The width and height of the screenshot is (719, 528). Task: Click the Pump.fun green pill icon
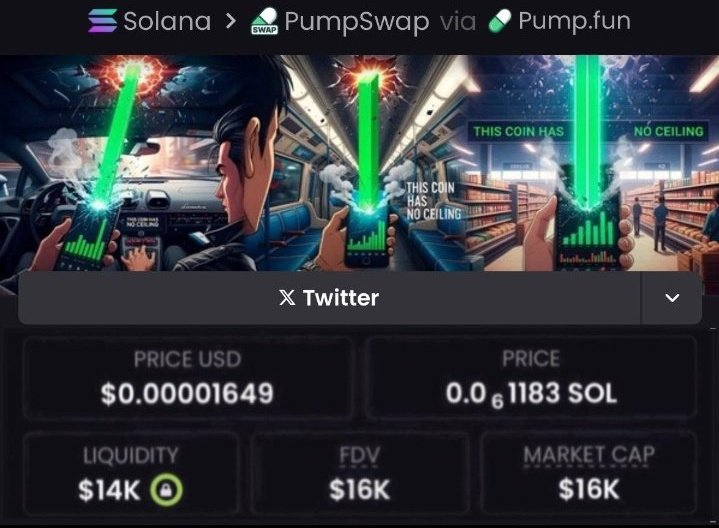click(x=499, y=22)
